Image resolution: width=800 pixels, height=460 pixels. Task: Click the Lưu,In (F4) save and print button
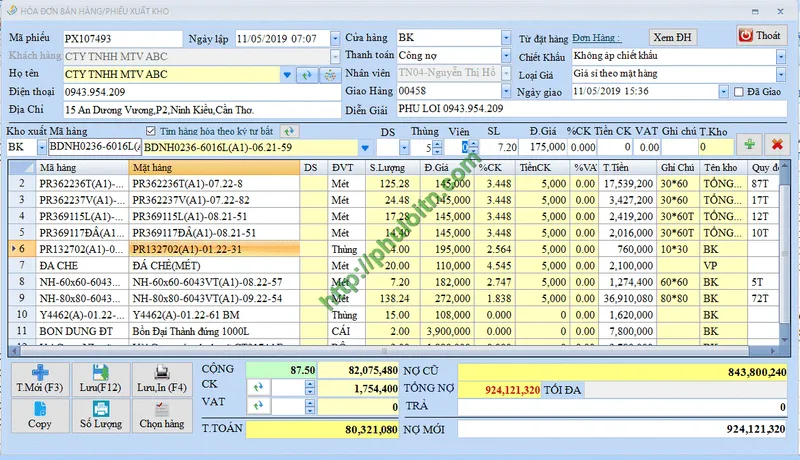[x=162, y=380]
